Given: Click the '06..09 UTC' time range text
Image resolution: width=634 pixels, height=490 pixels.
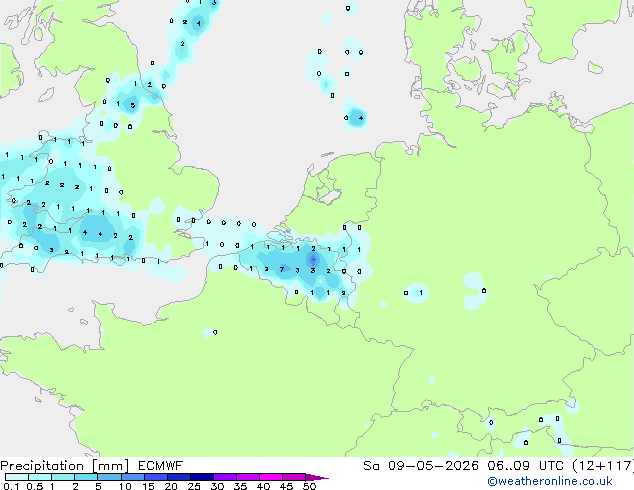Looking at the screenshot, I should 525,466.
